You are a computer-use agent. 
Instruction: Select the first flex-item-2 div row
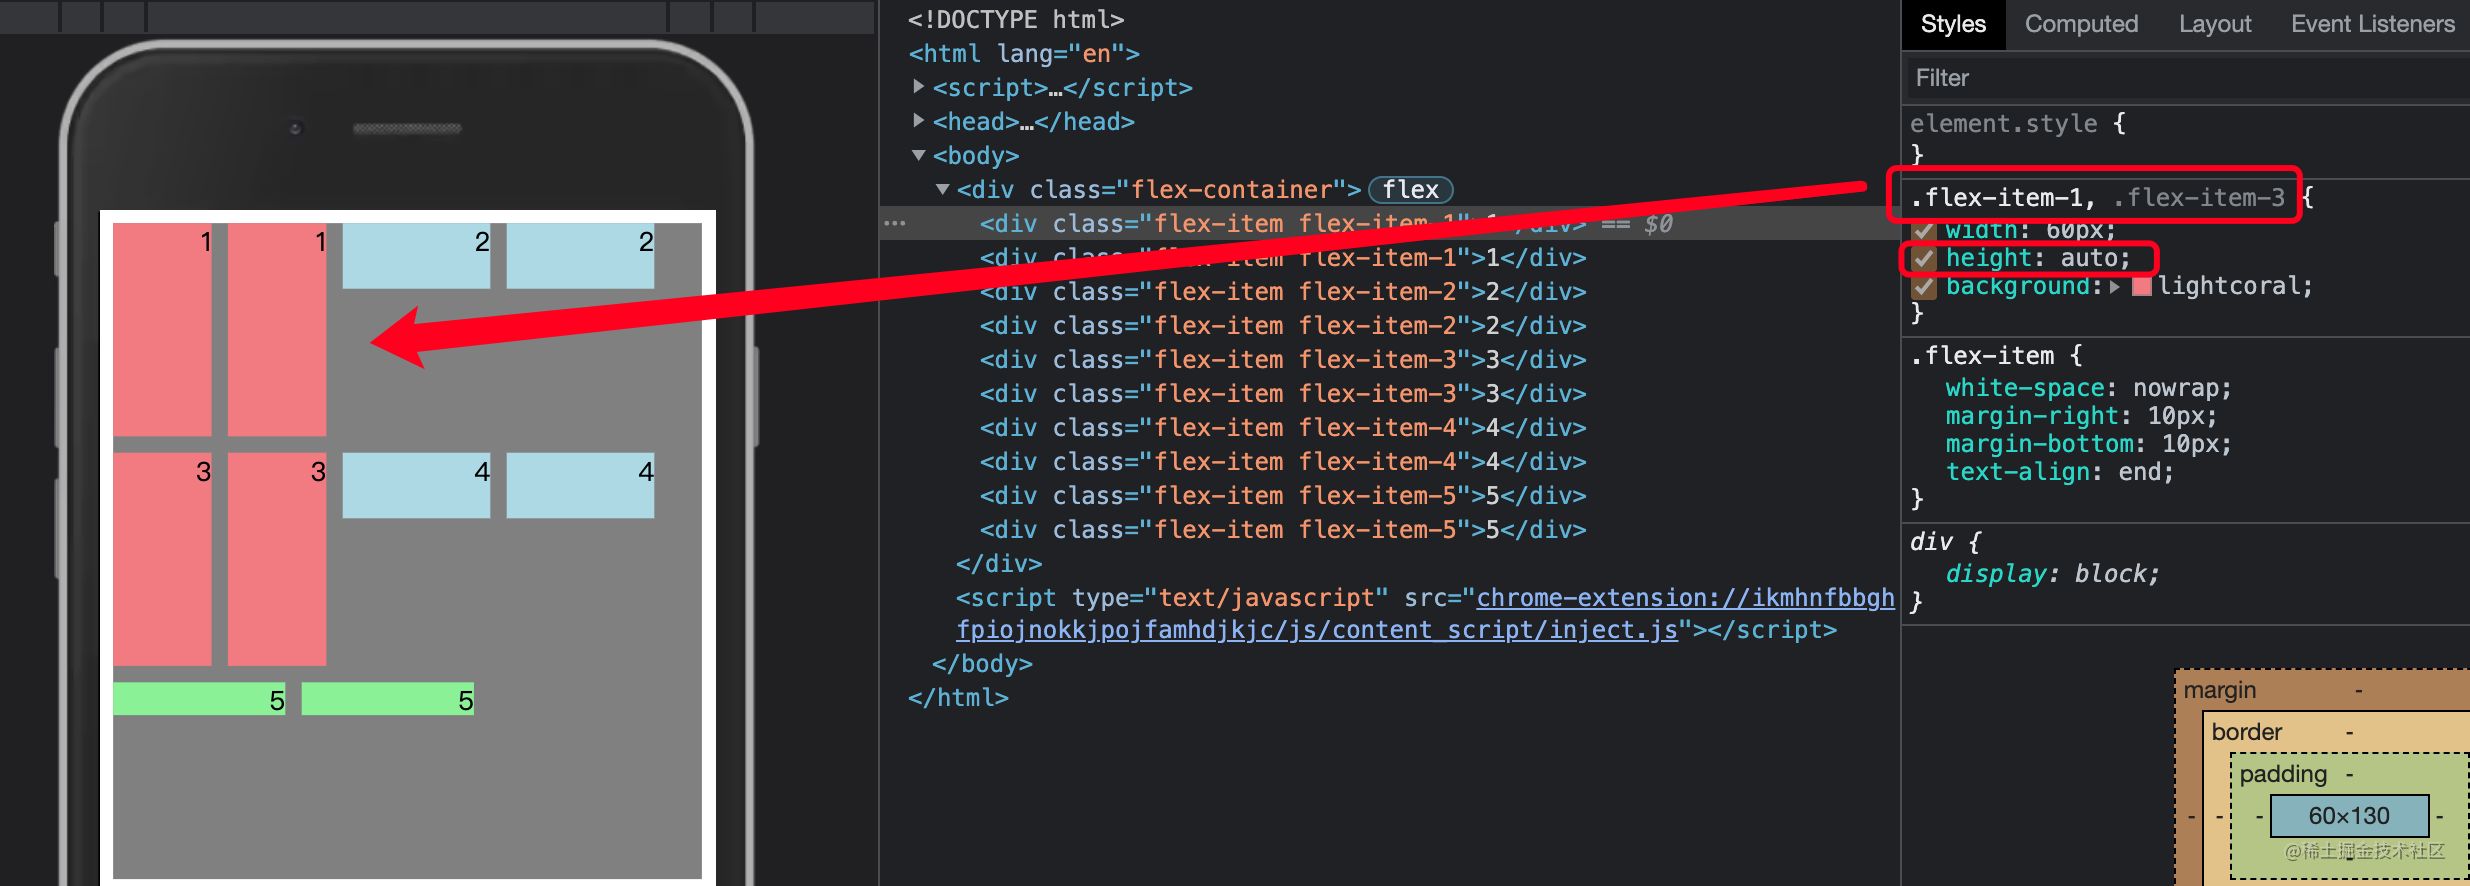[1283, 291]
